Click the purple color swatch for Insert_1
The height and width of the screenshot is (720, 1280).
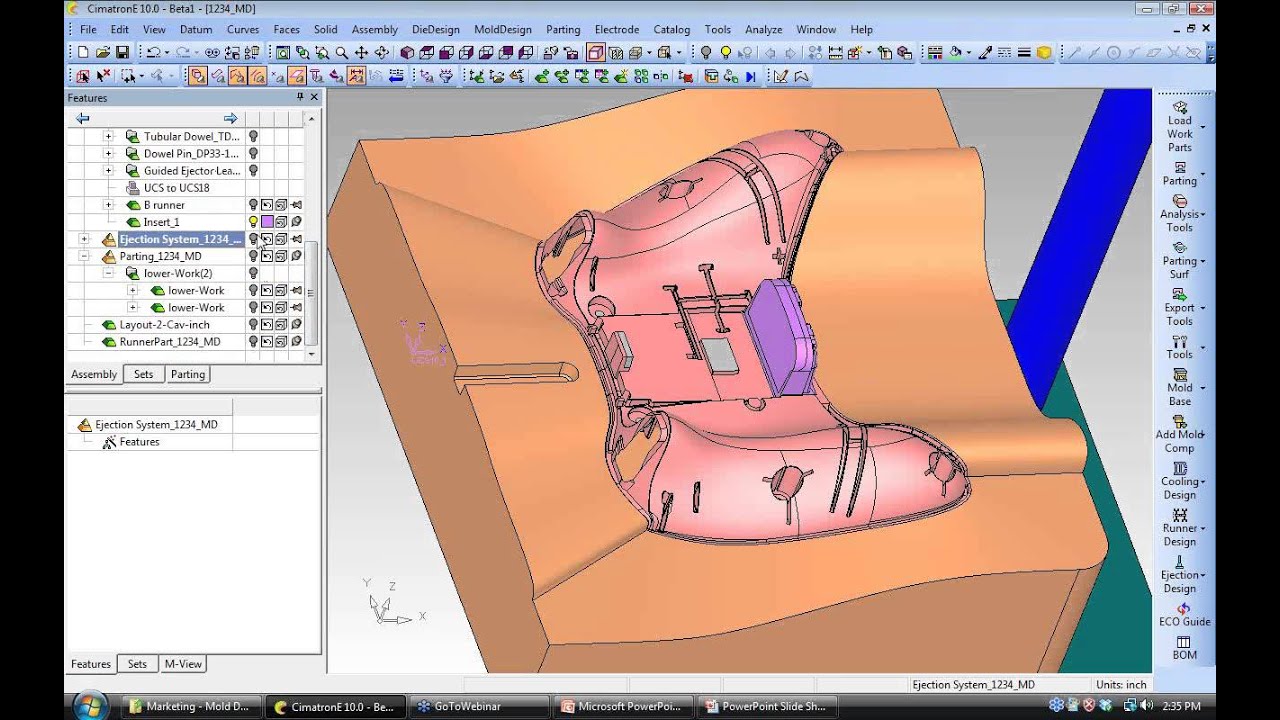pyautogui.click(x=267, y=222)
